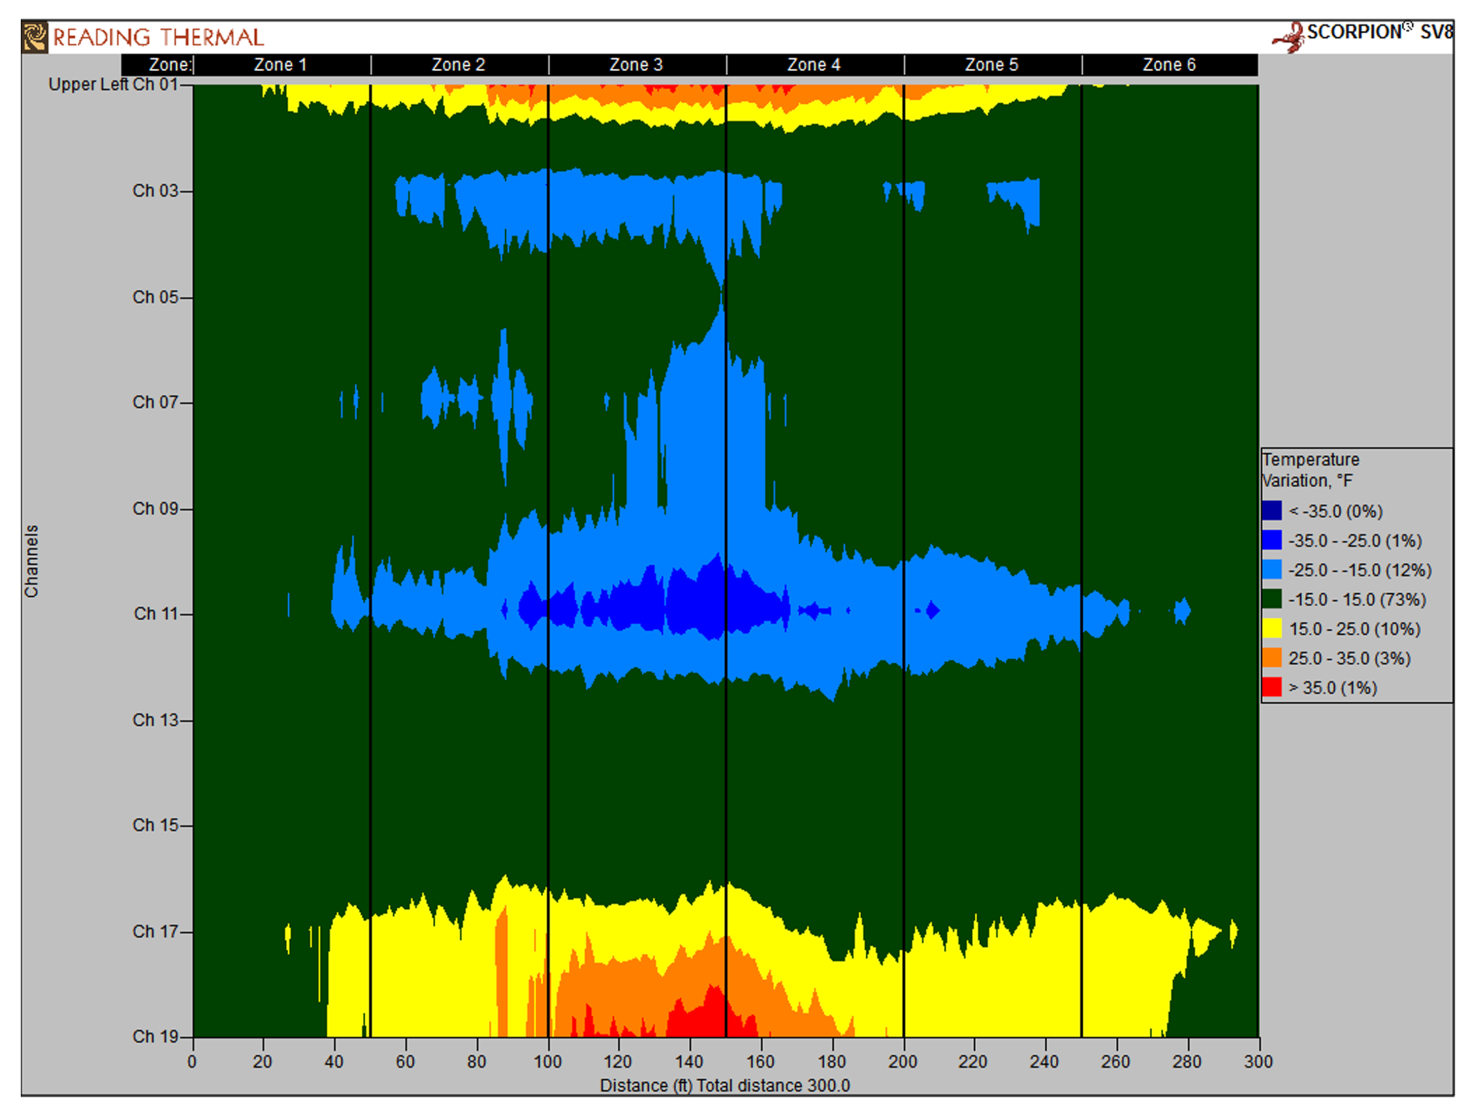This screenshot has height=1120, width=1480.
Task: Click the 'Ch 03' channel label
Action: [x=156, y=191]
